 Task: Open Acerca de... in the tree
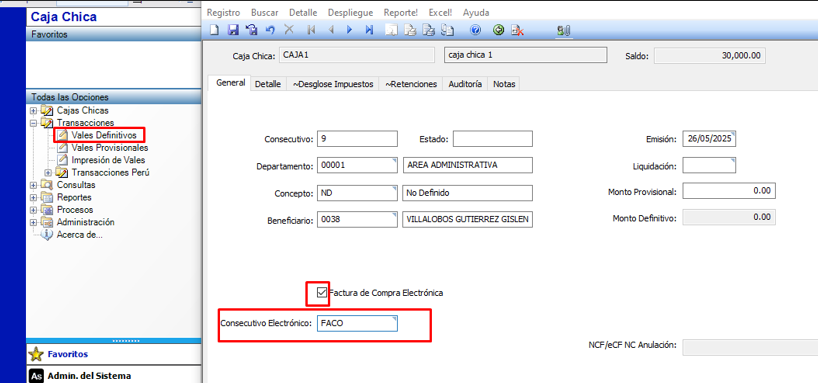[79, 235]
